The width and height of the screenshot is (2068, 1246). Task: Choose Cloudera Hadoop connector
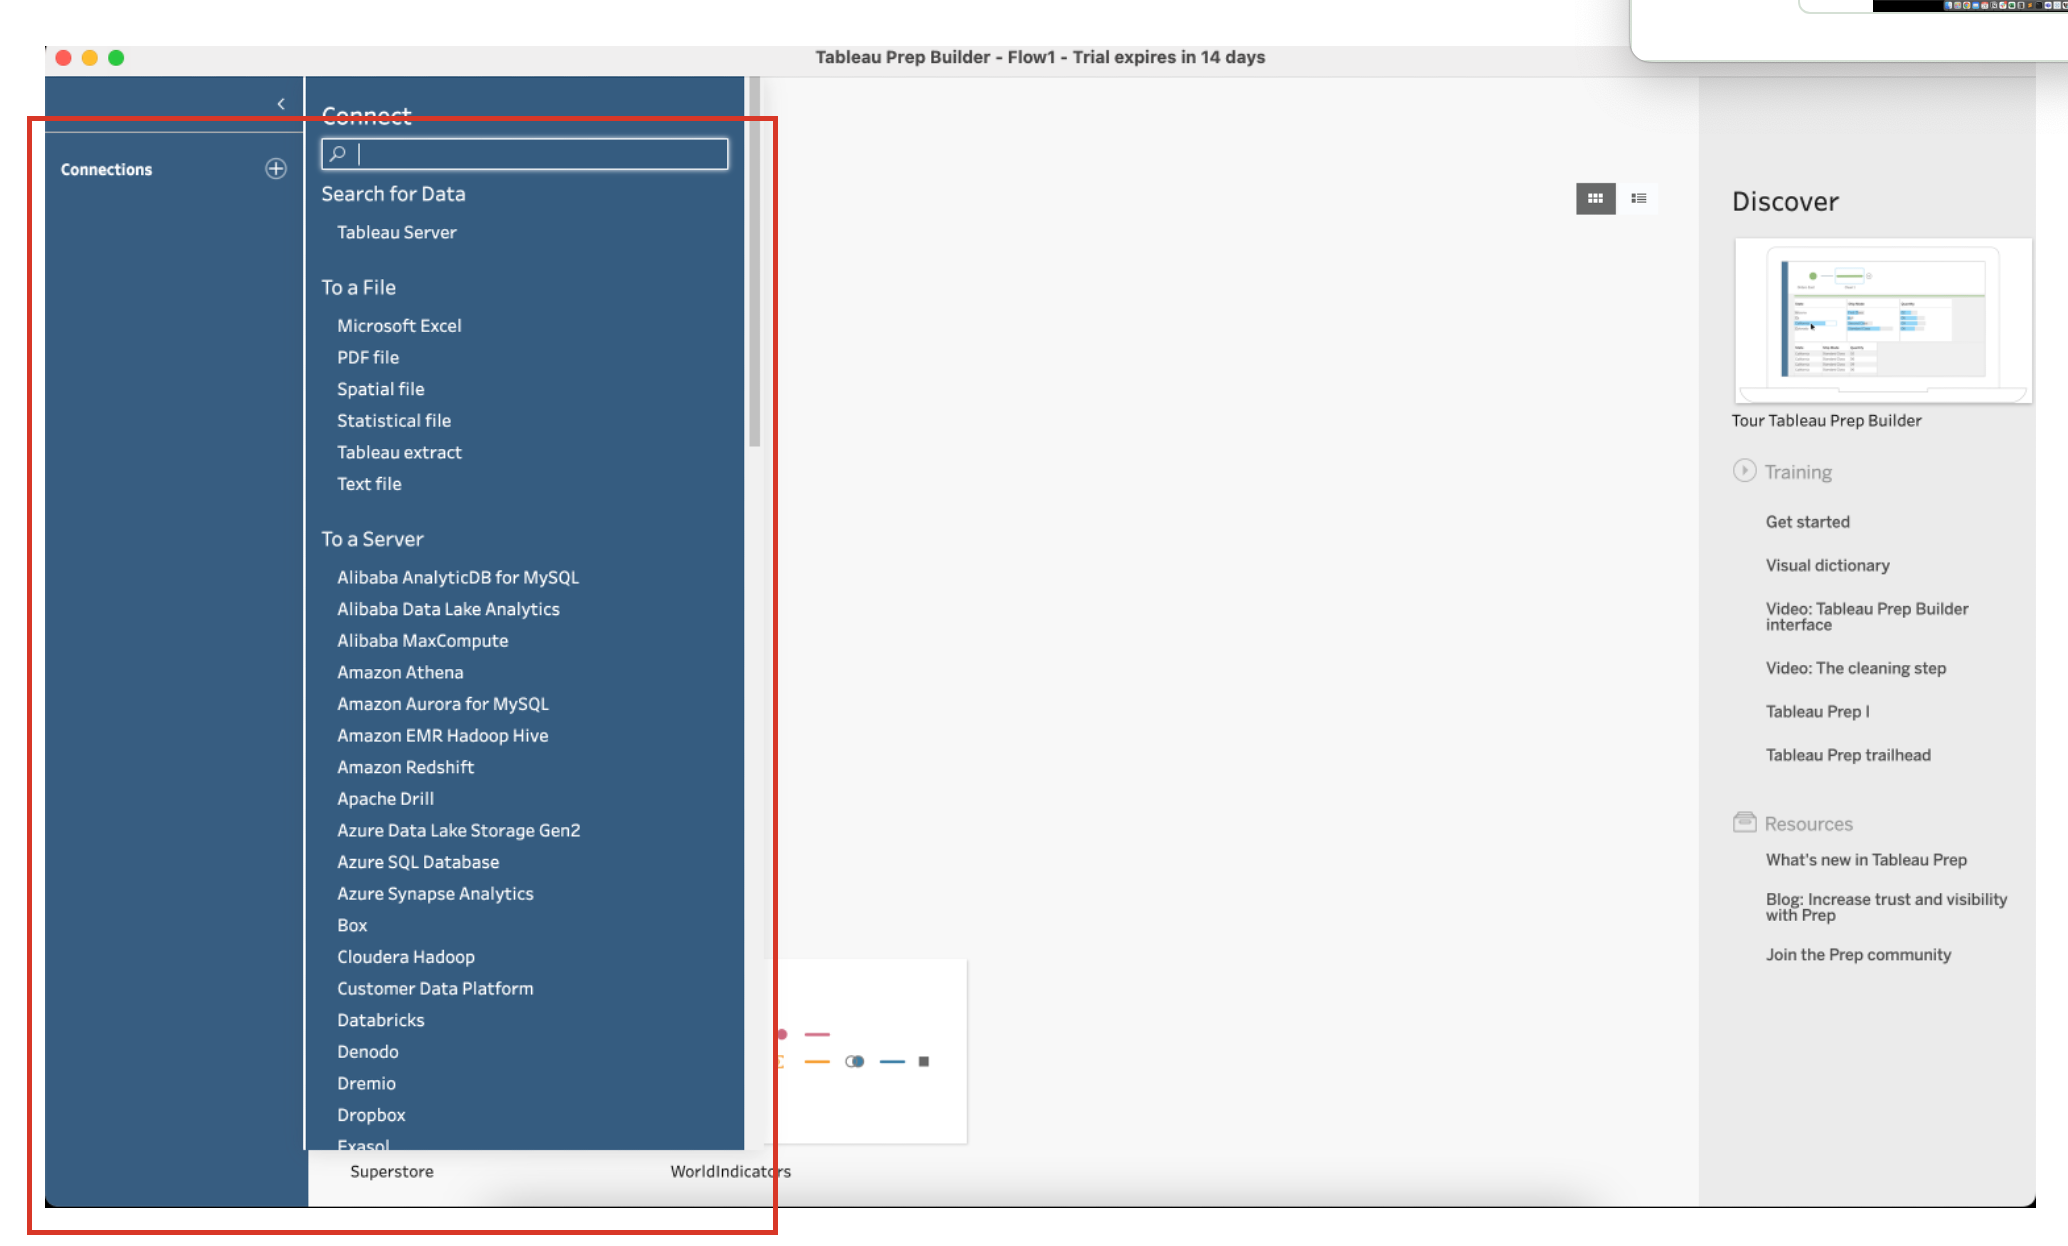405,957
